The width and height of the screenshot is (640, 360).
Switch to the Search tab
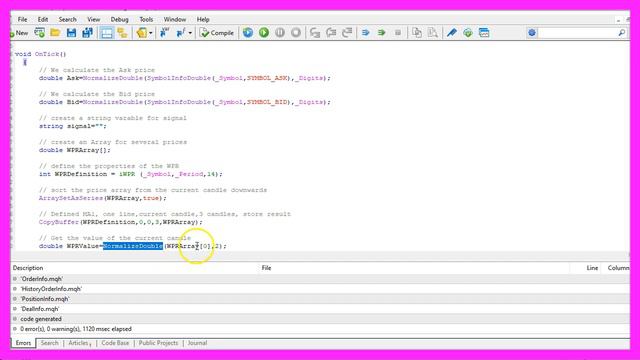click(49, 343)
